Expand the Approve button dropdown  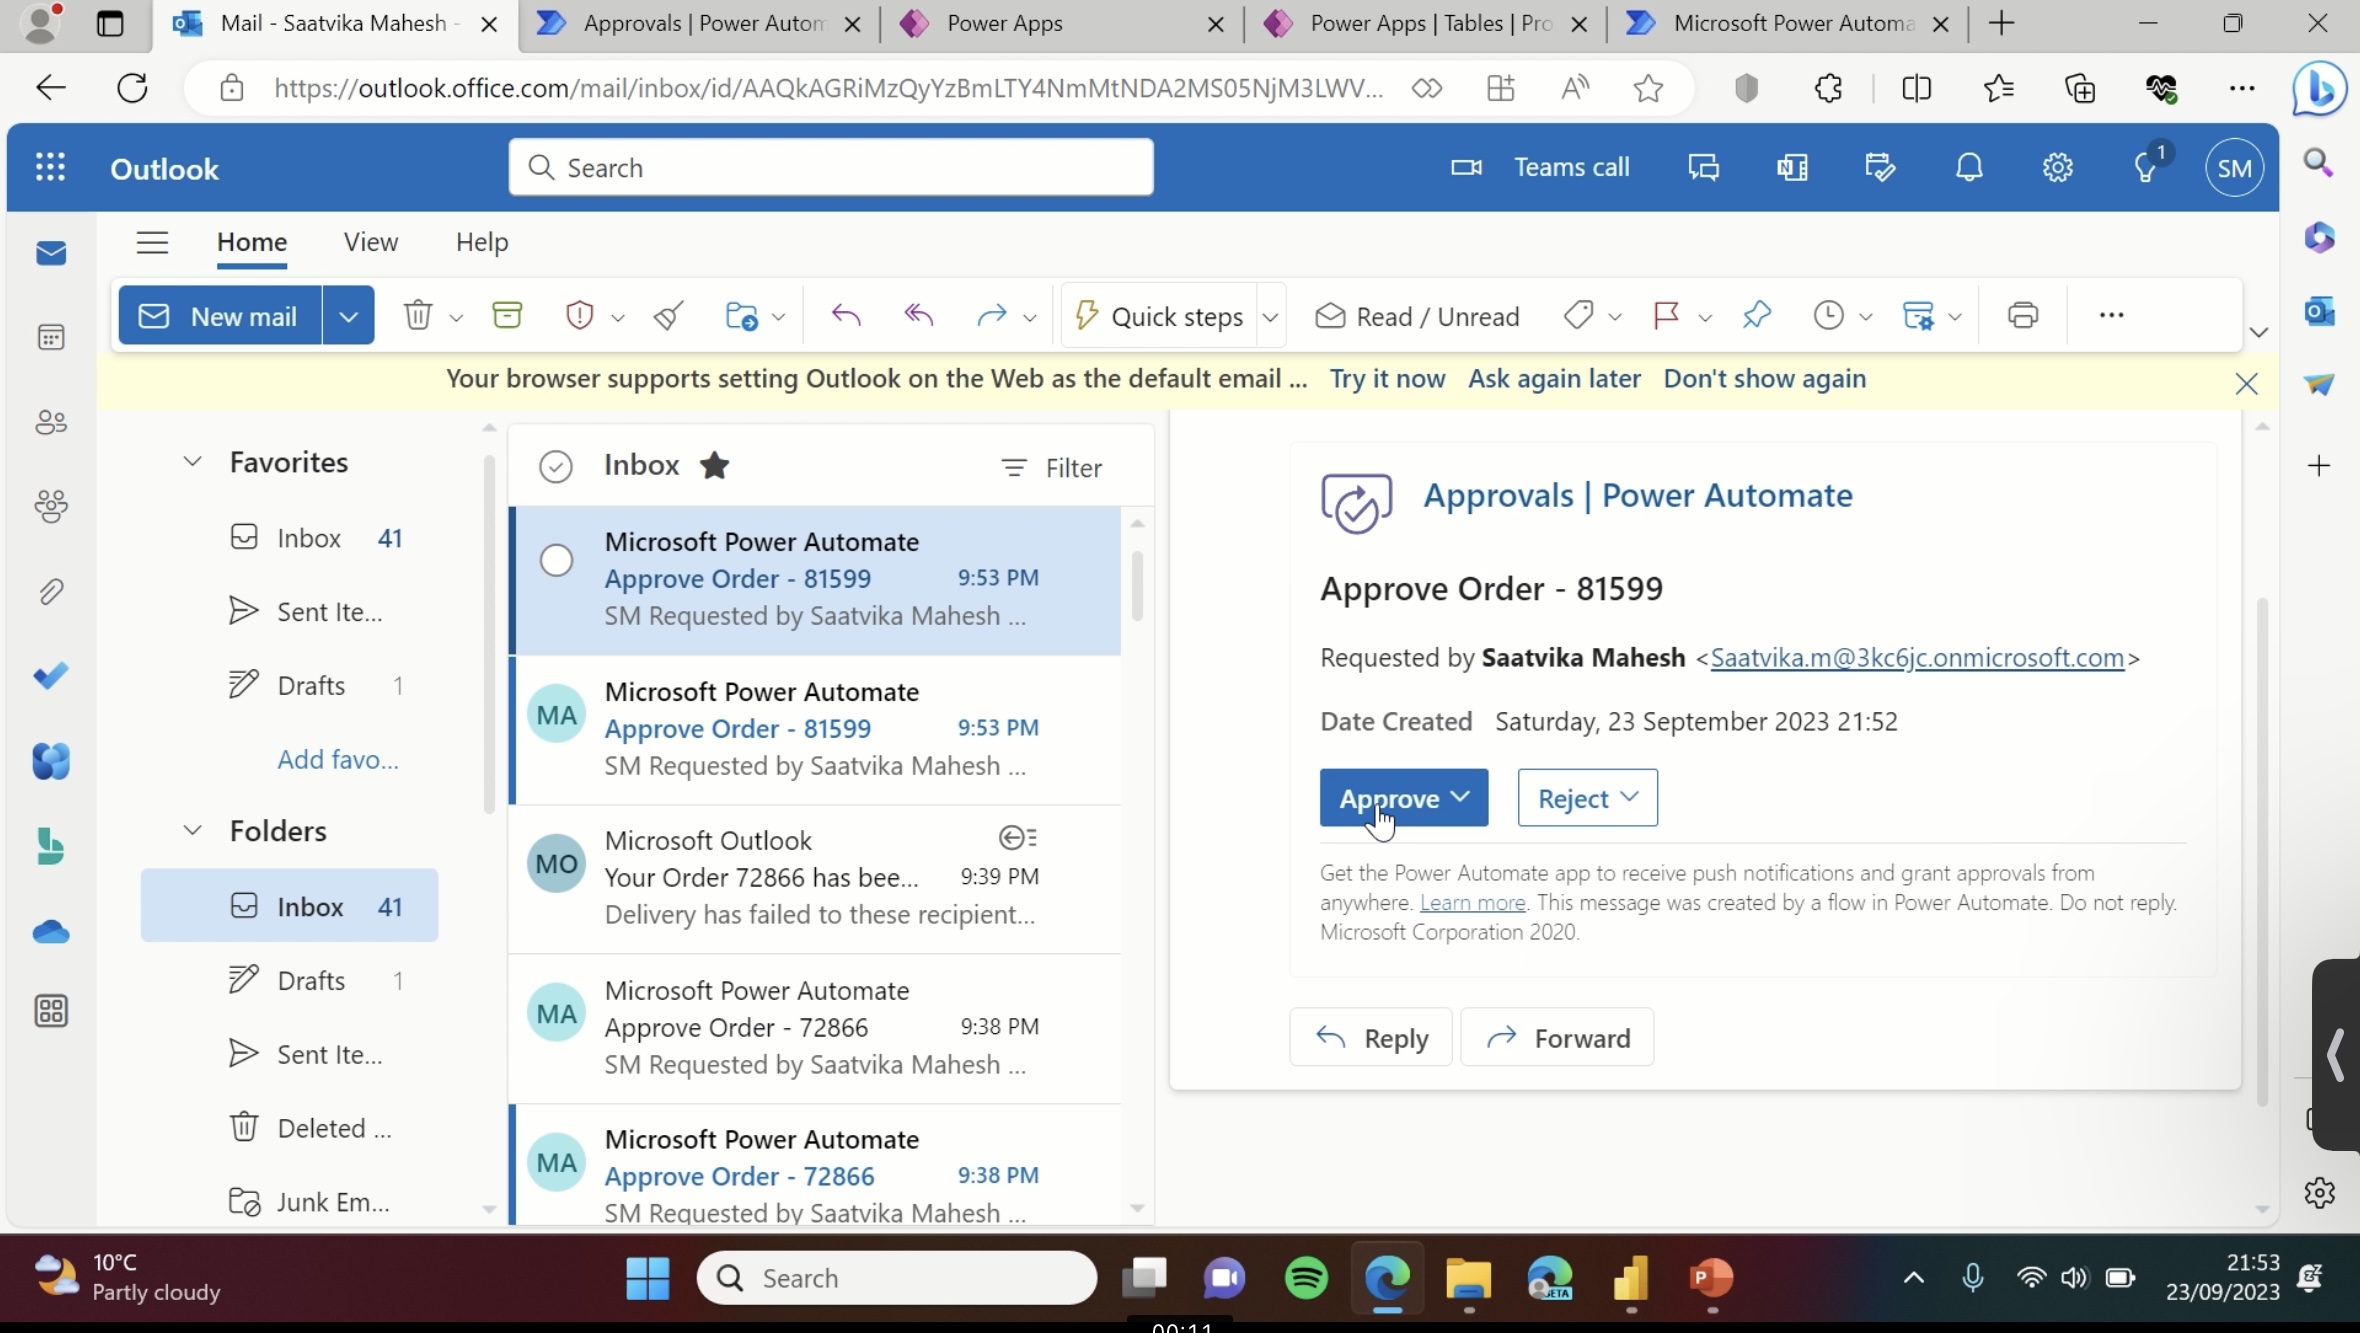(x=1460, y=797)
